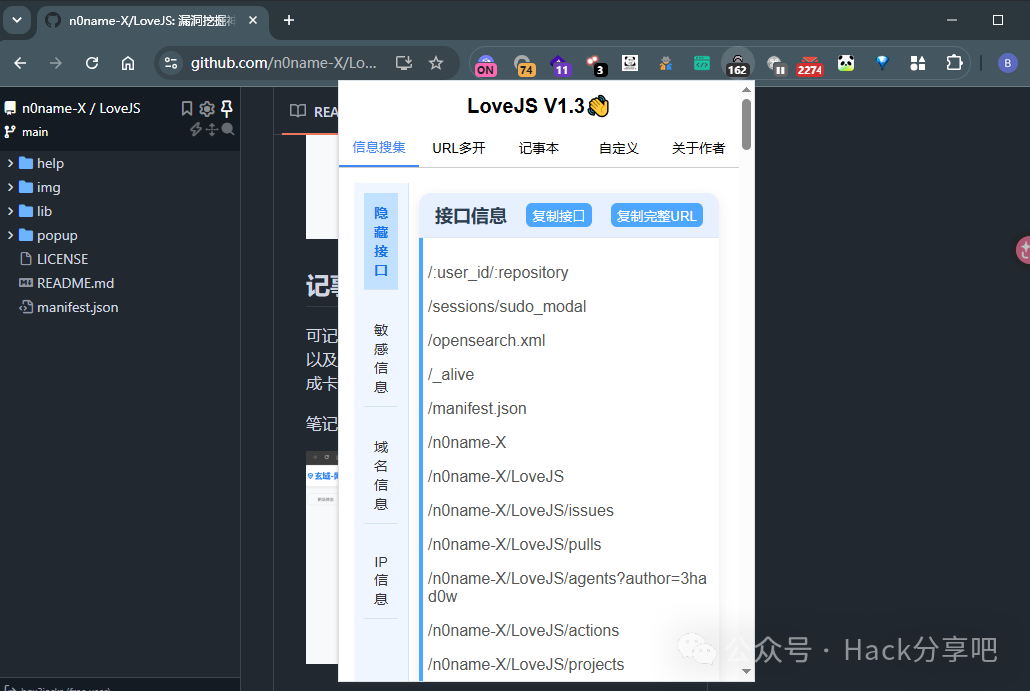The image size is (1030, 691).
Task: Select the 关于作者 tab
Action: (698, 148)
